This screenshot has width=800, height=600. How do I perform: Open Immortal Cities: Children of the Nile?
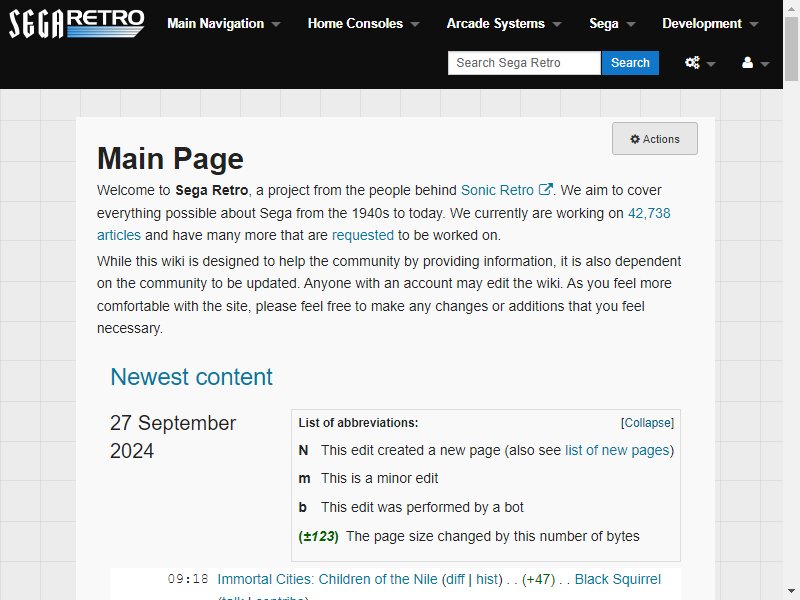(x=327, y=580)
